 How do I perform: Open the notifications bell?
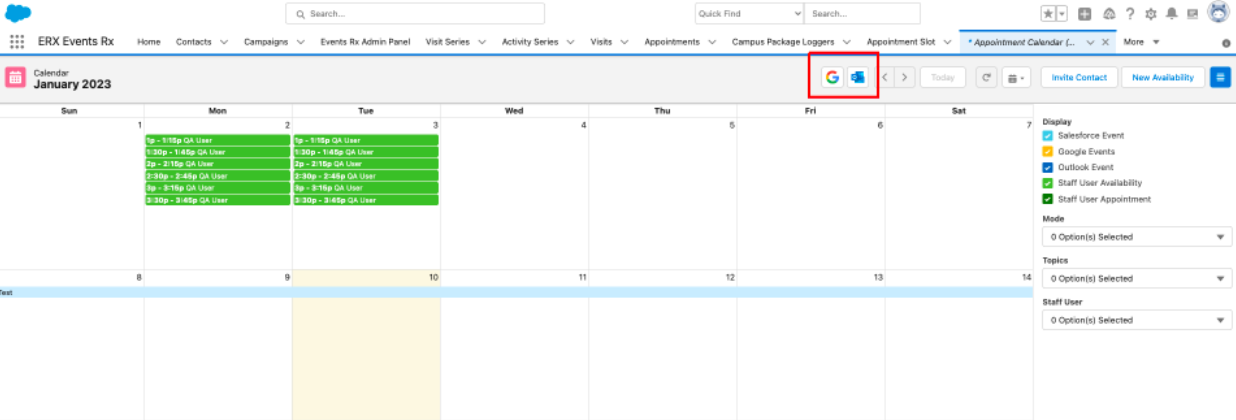click(1171, 13)
